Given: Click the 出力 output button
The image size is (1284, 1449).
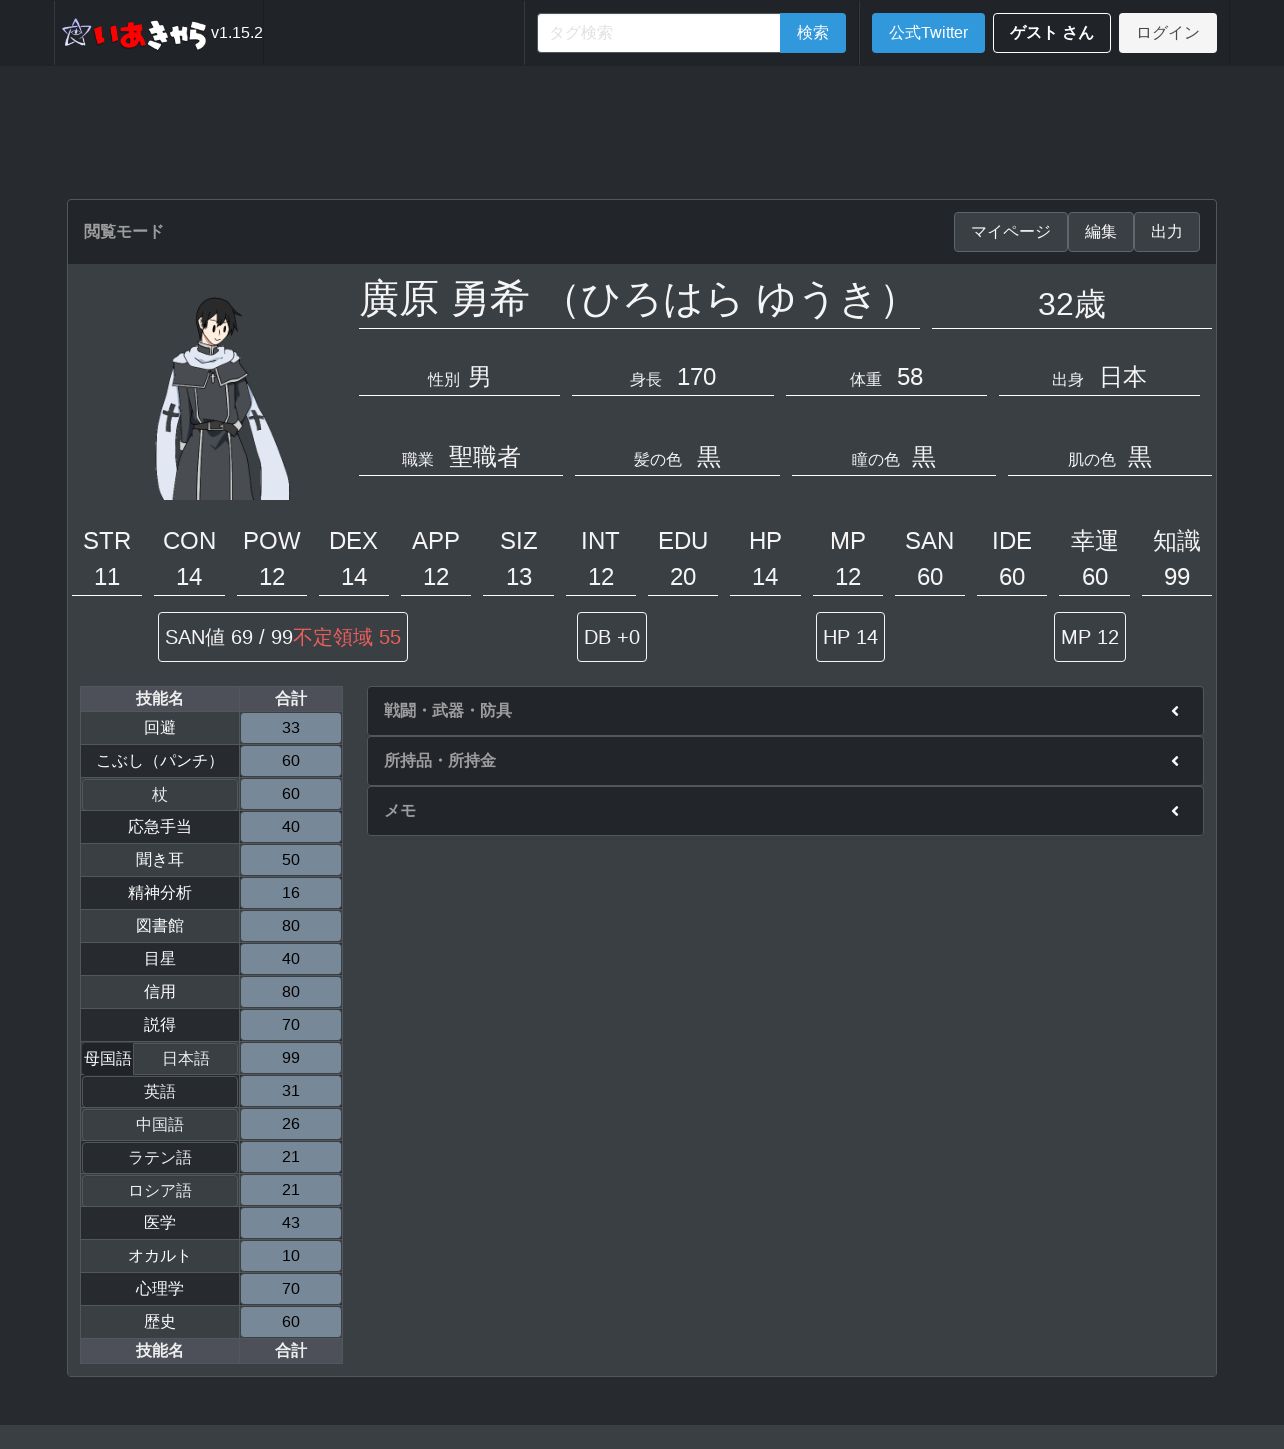Looking at the screenshot, I should 1167,232.
